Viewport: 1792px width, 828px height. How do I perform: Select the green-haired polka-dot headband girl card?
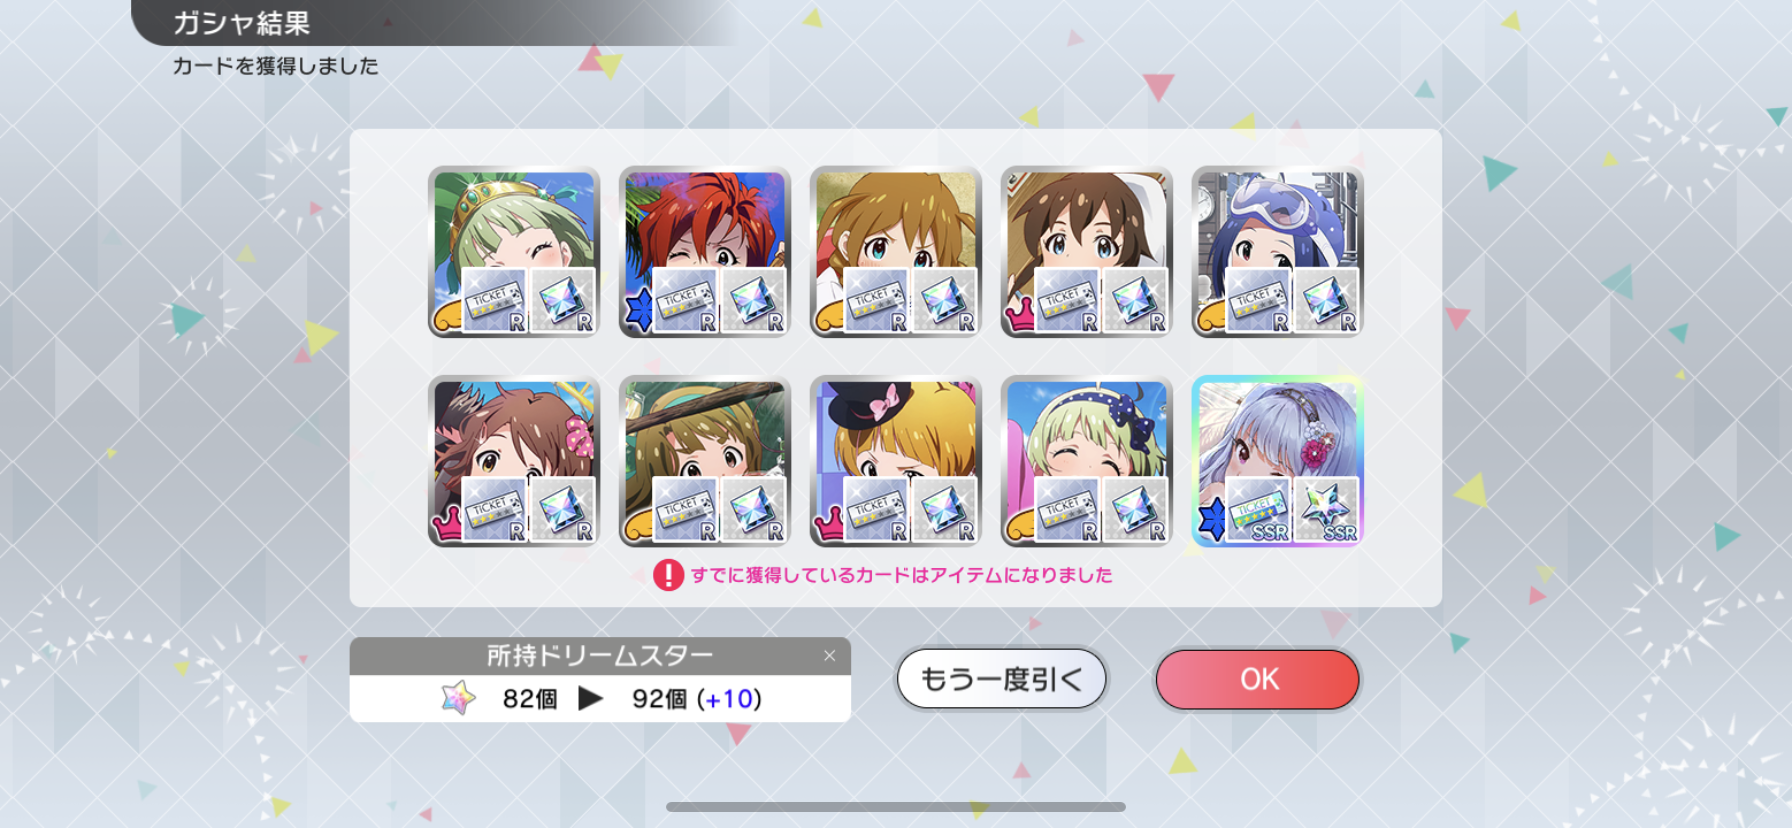(x=1086, y=461)
